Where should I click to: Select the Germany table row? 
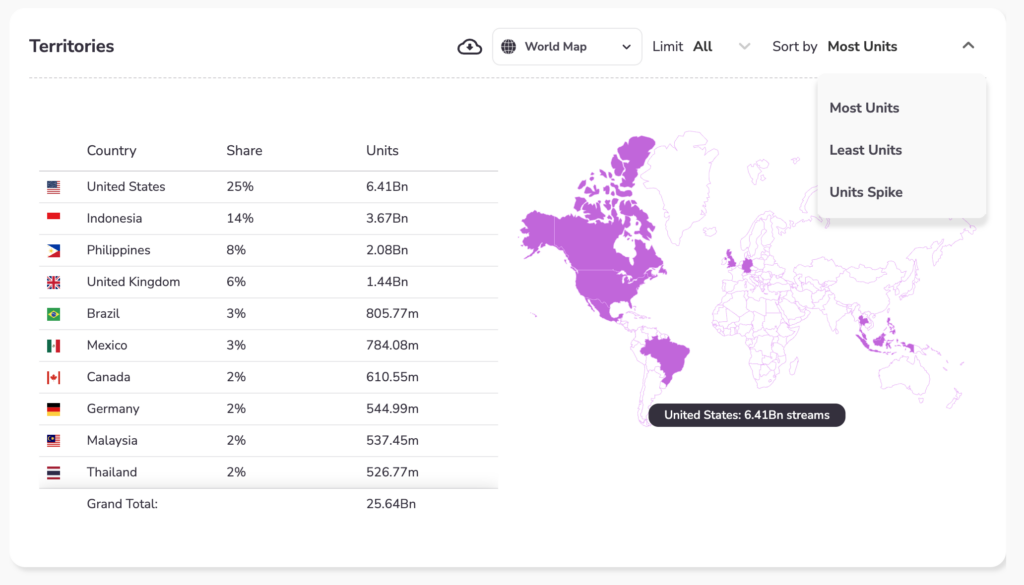(x=268, y=409)
